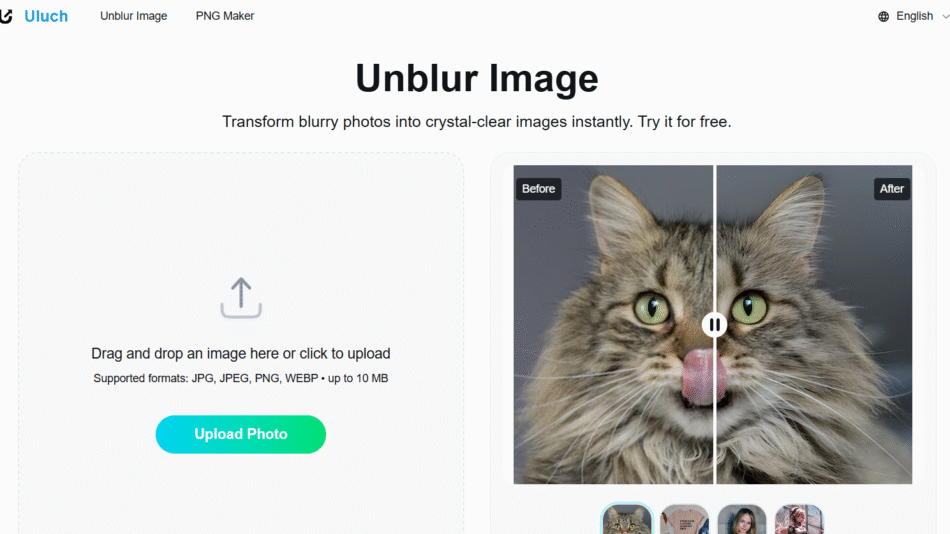This screenshot has width=950, height=534.
Task: Open the English language selector
Action: [914, 16]
